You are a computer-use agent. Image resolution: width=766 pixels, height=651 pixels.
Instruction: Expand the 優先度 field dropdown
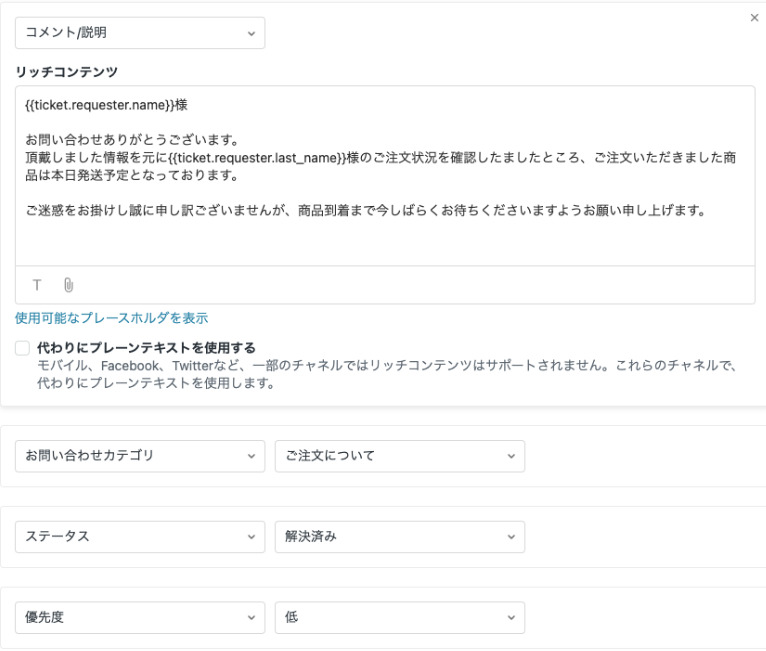tap(140, 617)
